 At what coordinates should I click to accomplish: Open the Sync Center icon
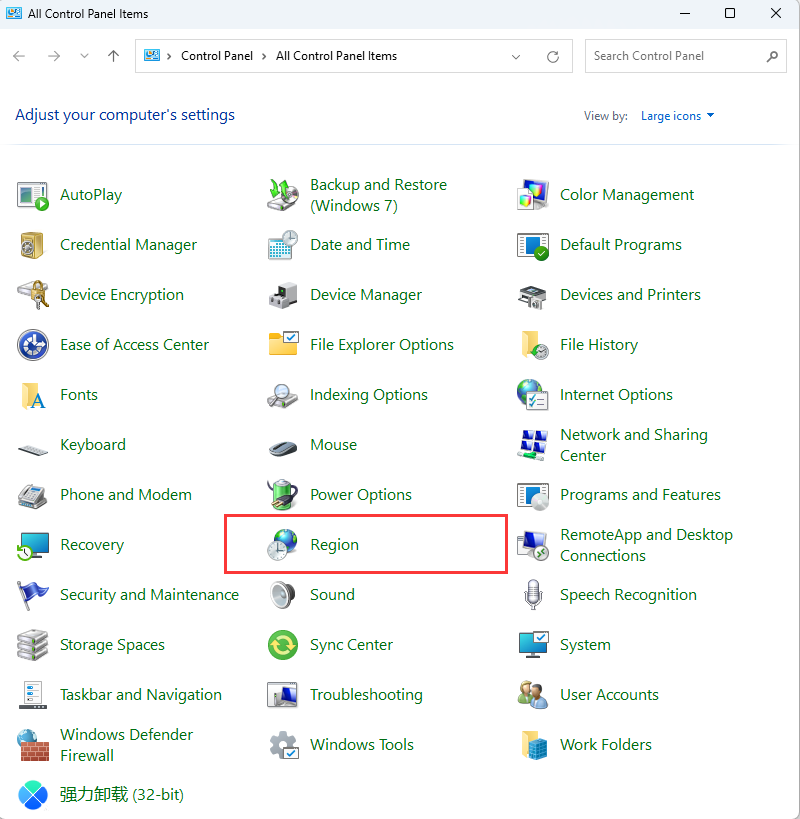pyautogui.click(x=283, y=645)
